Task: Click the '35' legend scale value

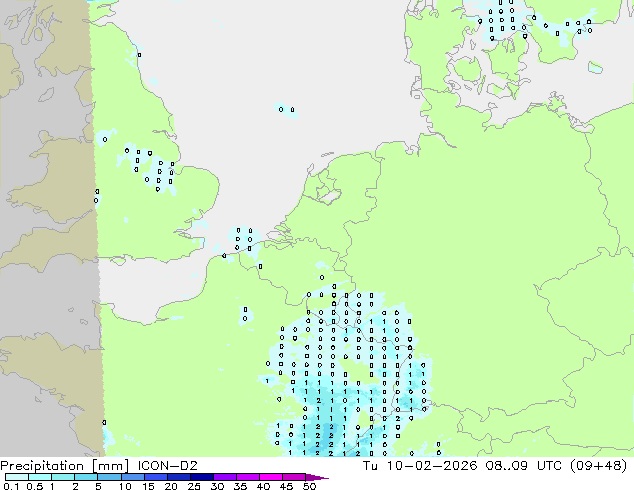Action: [240, 486]
